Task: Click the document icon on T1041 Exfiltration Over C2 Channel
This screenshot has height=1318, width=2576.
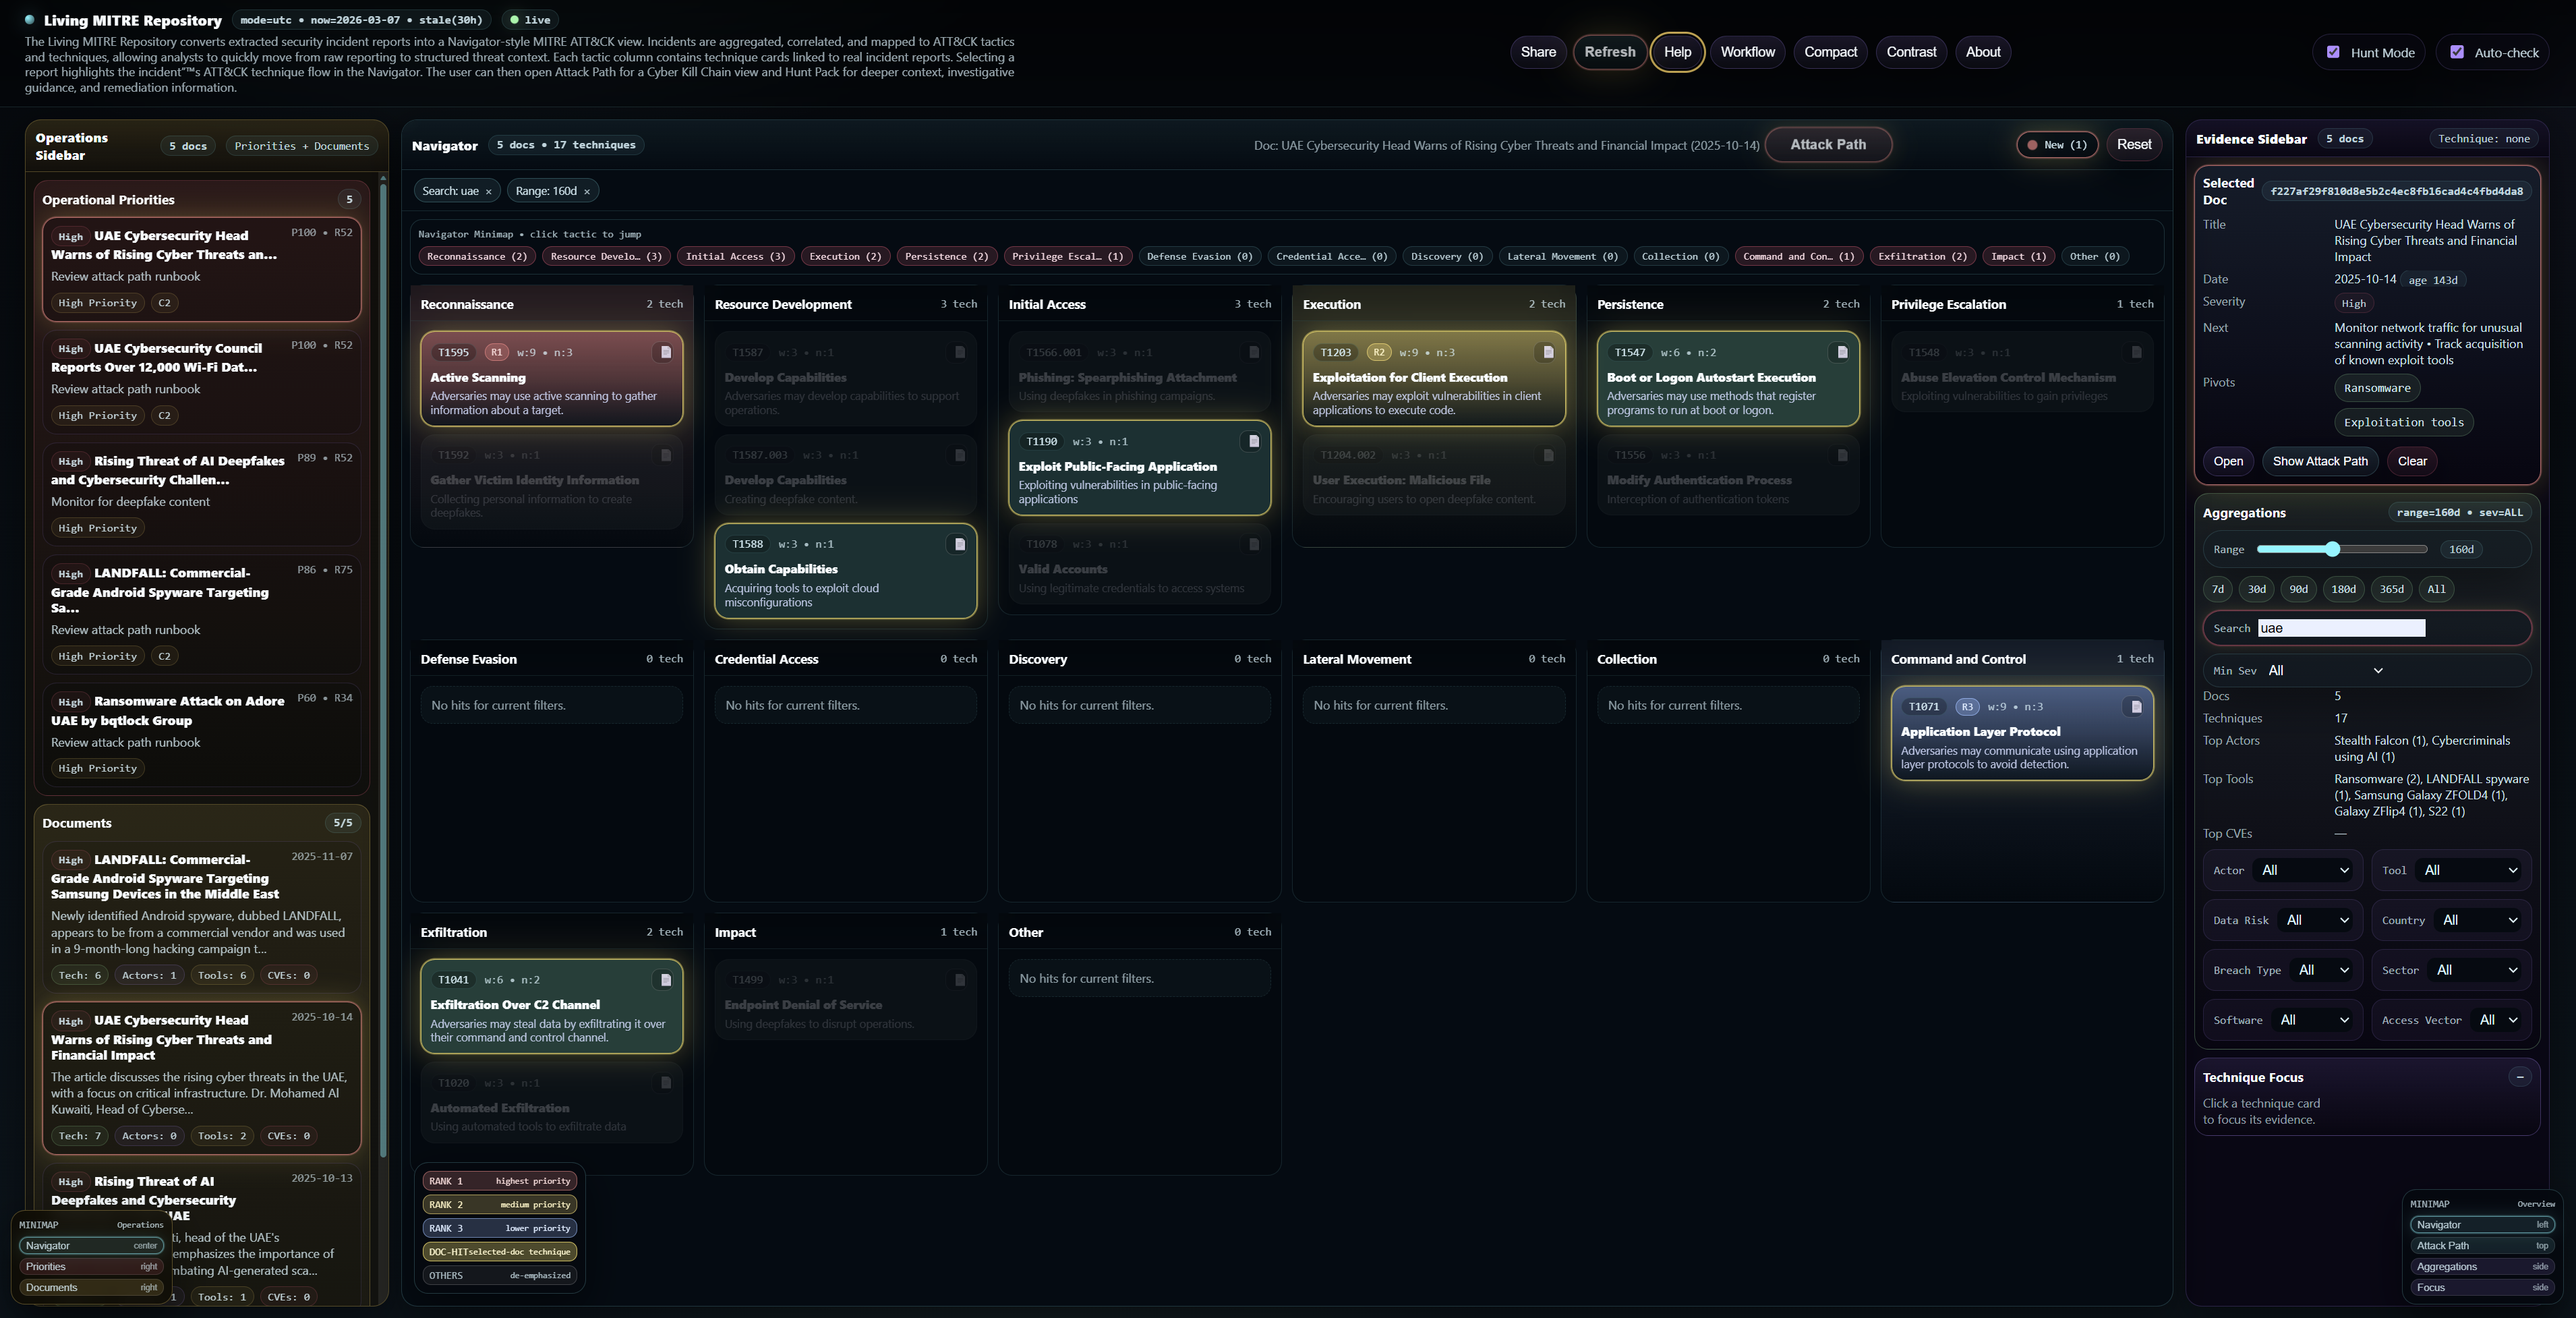Action: (x=666, y=980)
